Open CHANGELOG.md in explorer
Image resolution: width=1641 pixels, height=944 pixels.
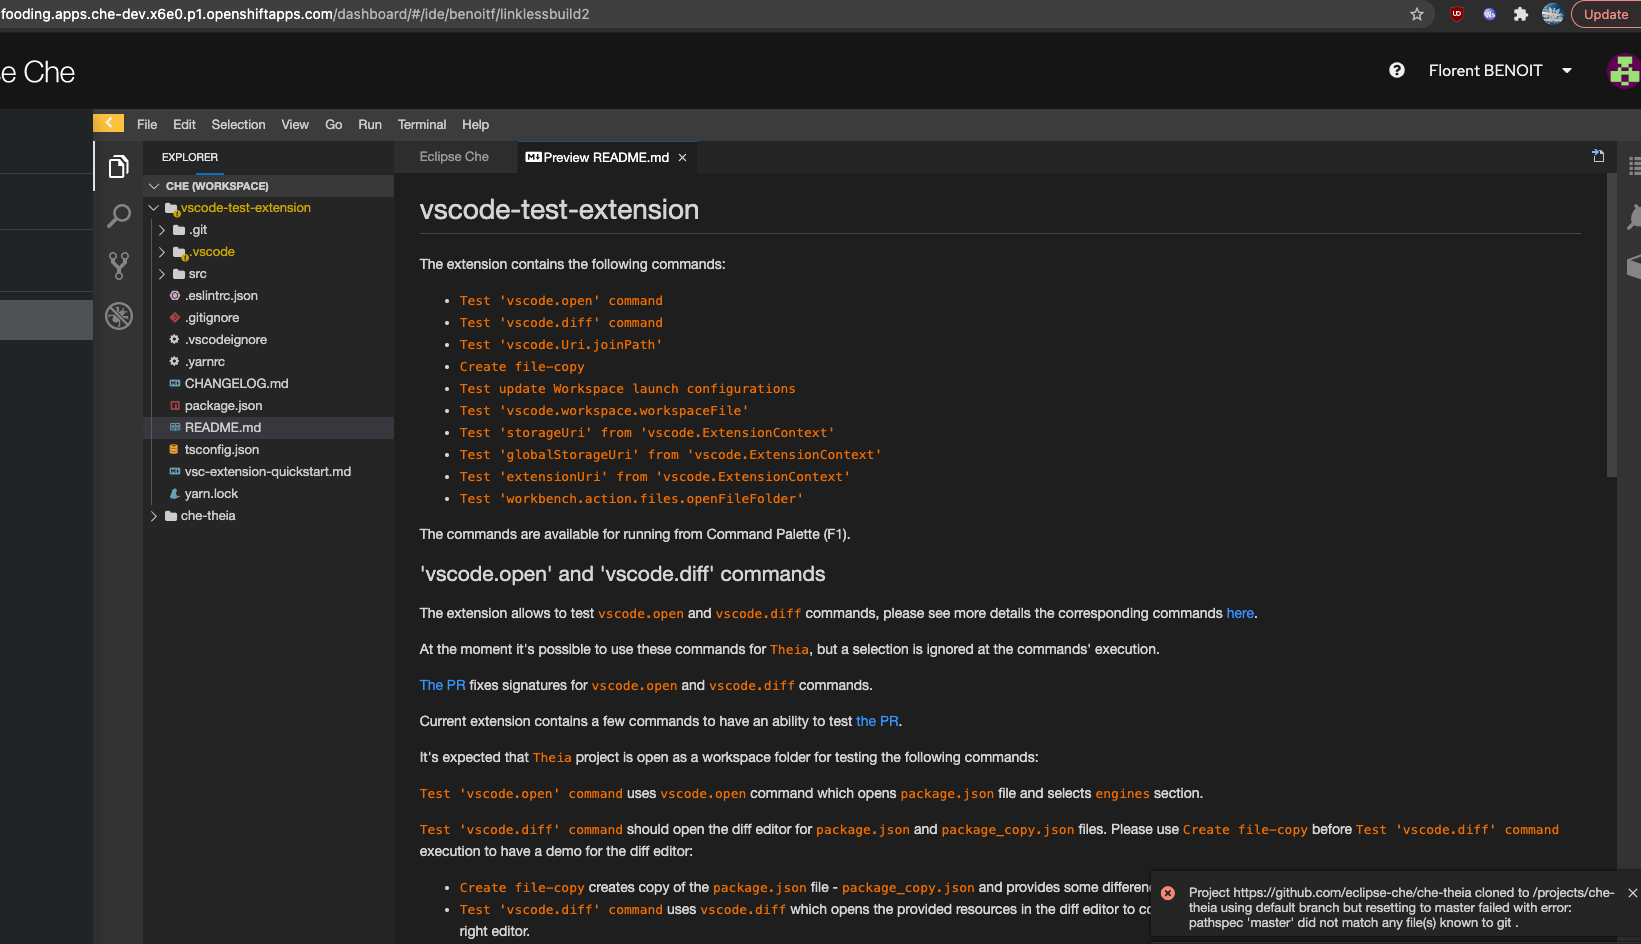coord(236,384)
